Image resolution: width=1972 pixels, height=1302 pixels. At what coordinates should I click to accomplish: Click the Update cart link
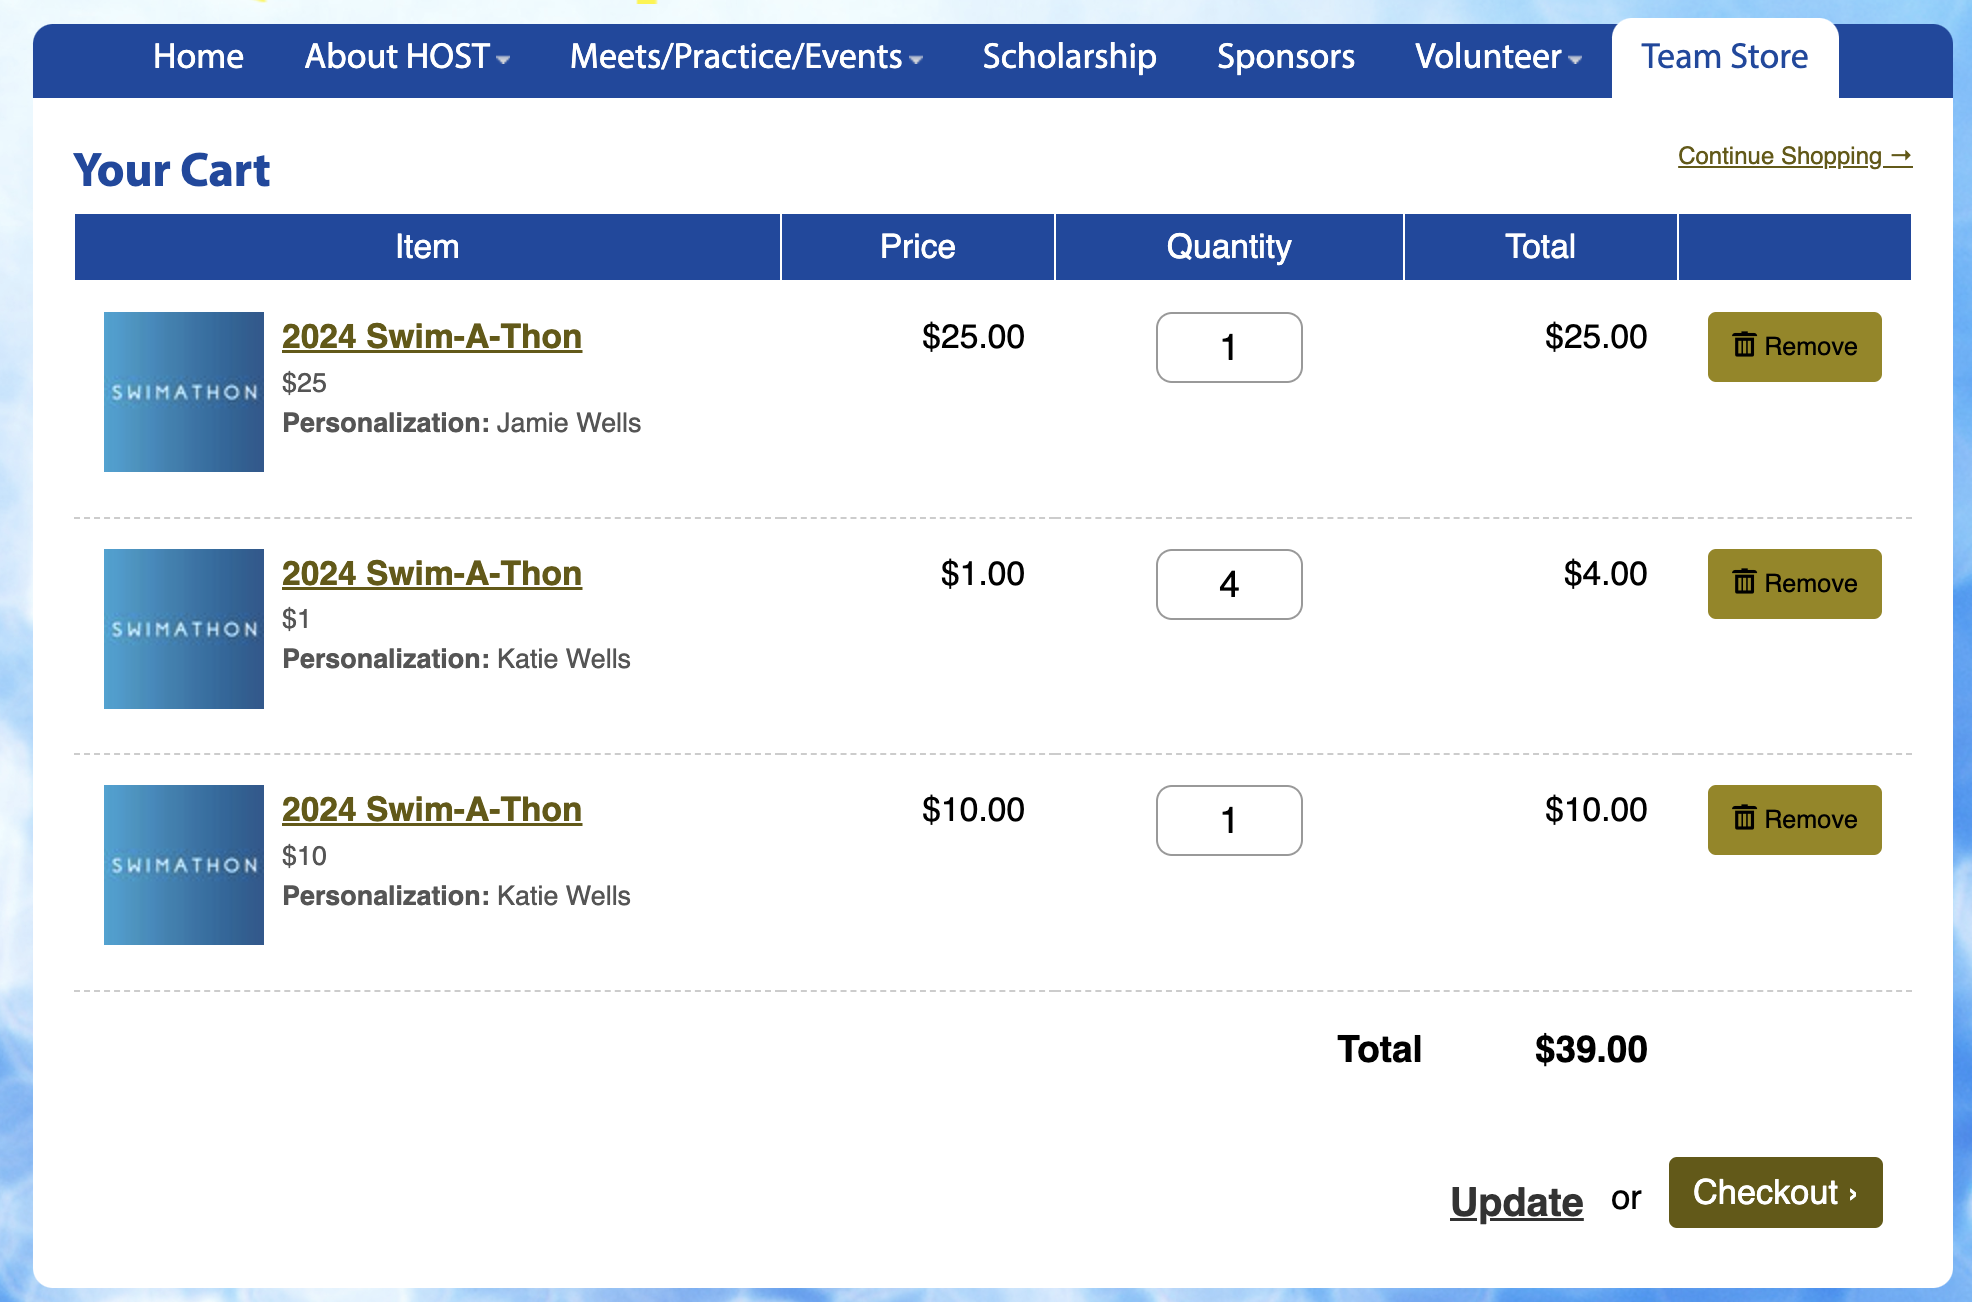click(x=1517, y=1201)
